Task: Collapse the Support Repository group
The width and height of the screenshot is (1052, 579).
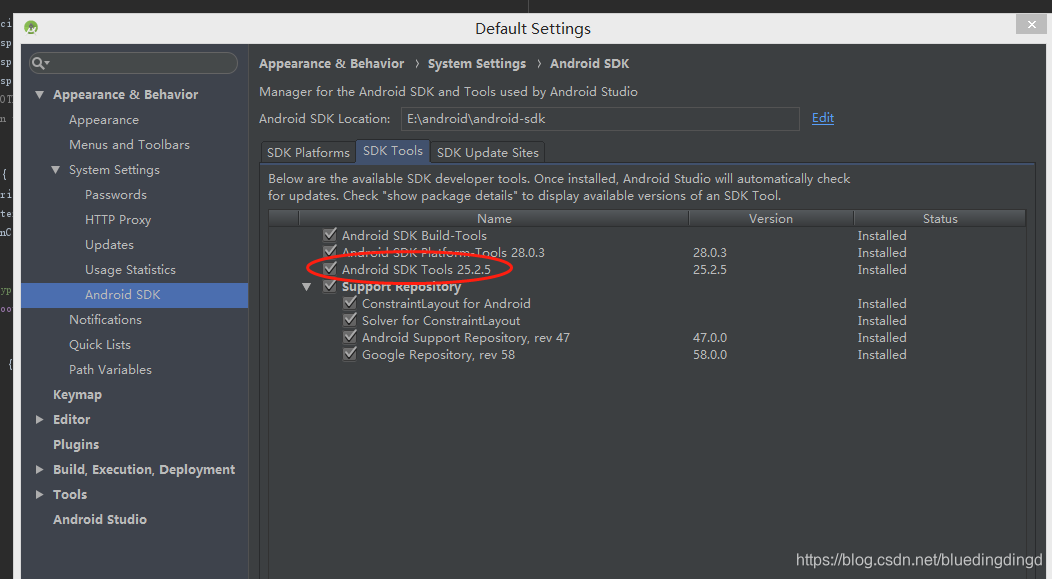Action: pos(307,287)
